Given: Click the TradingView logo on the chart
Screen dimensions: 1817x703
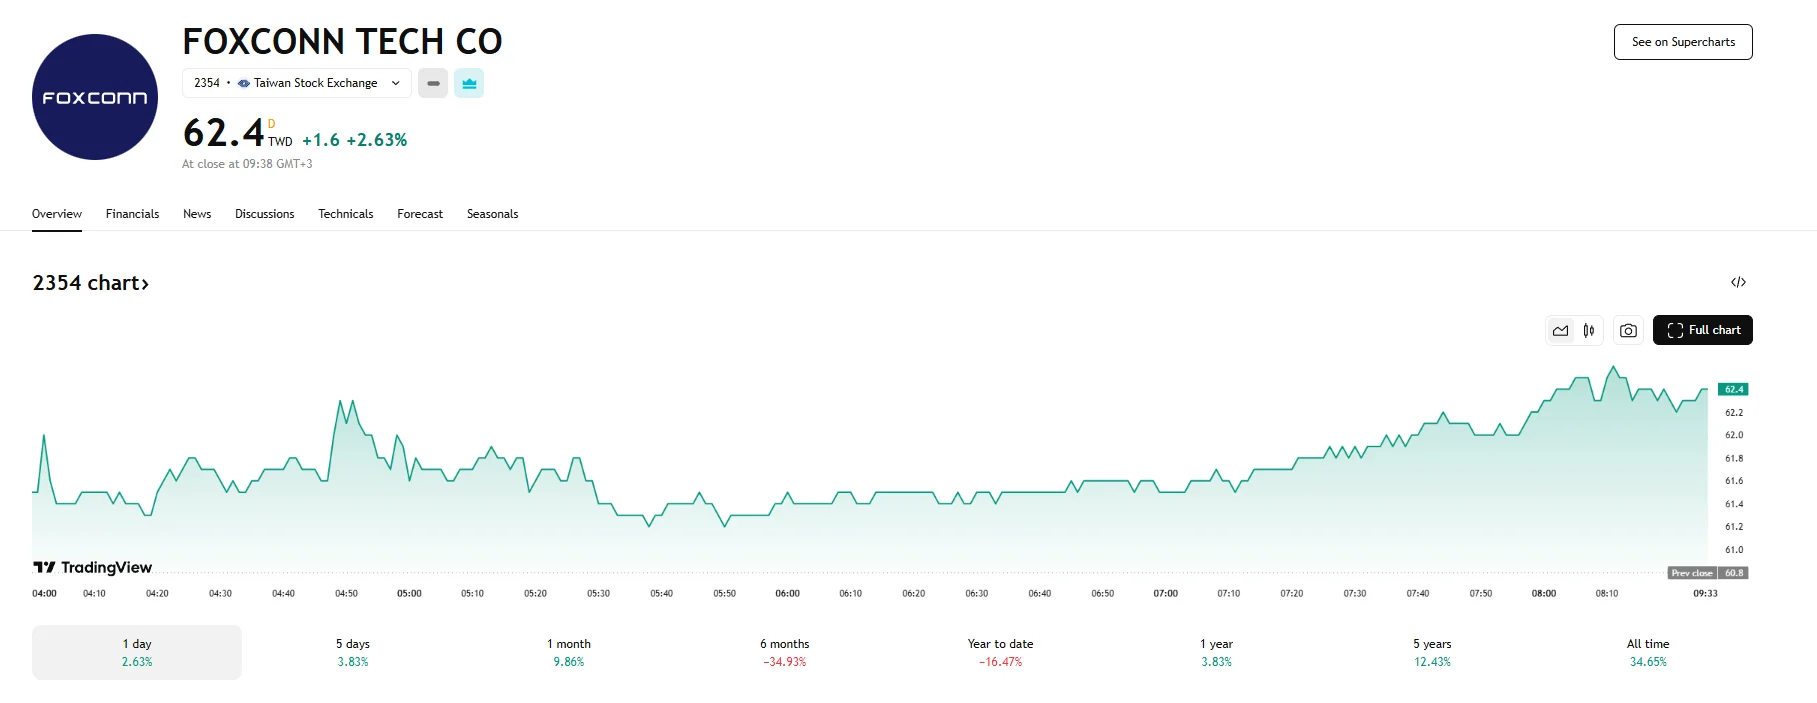Looking at the screenshot, I should pyautogui.click(x=92, y=567).
